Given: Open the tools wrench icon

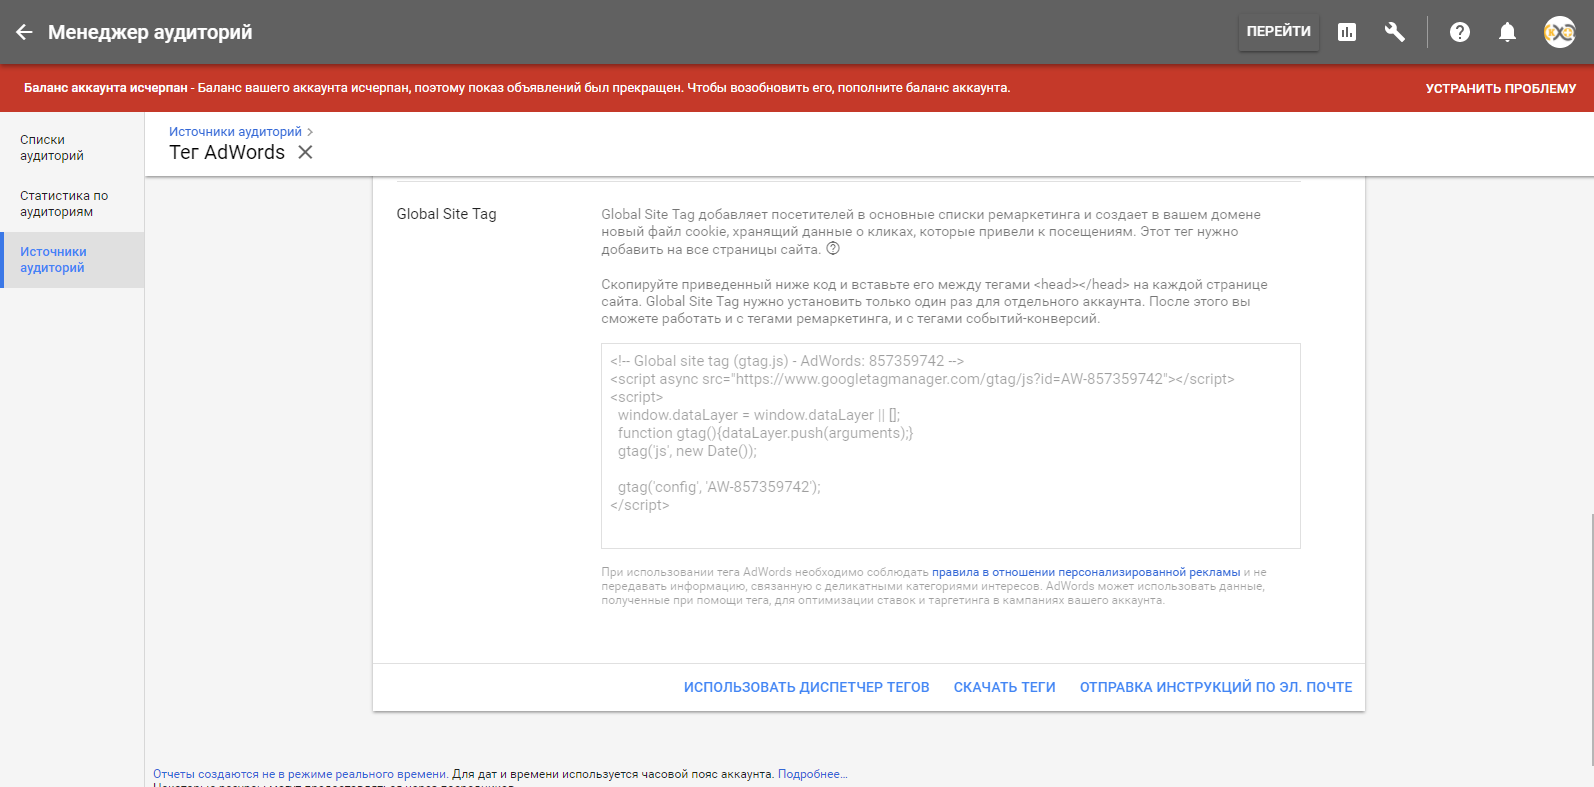Looking at the screenshot, I should point(1394,32).
